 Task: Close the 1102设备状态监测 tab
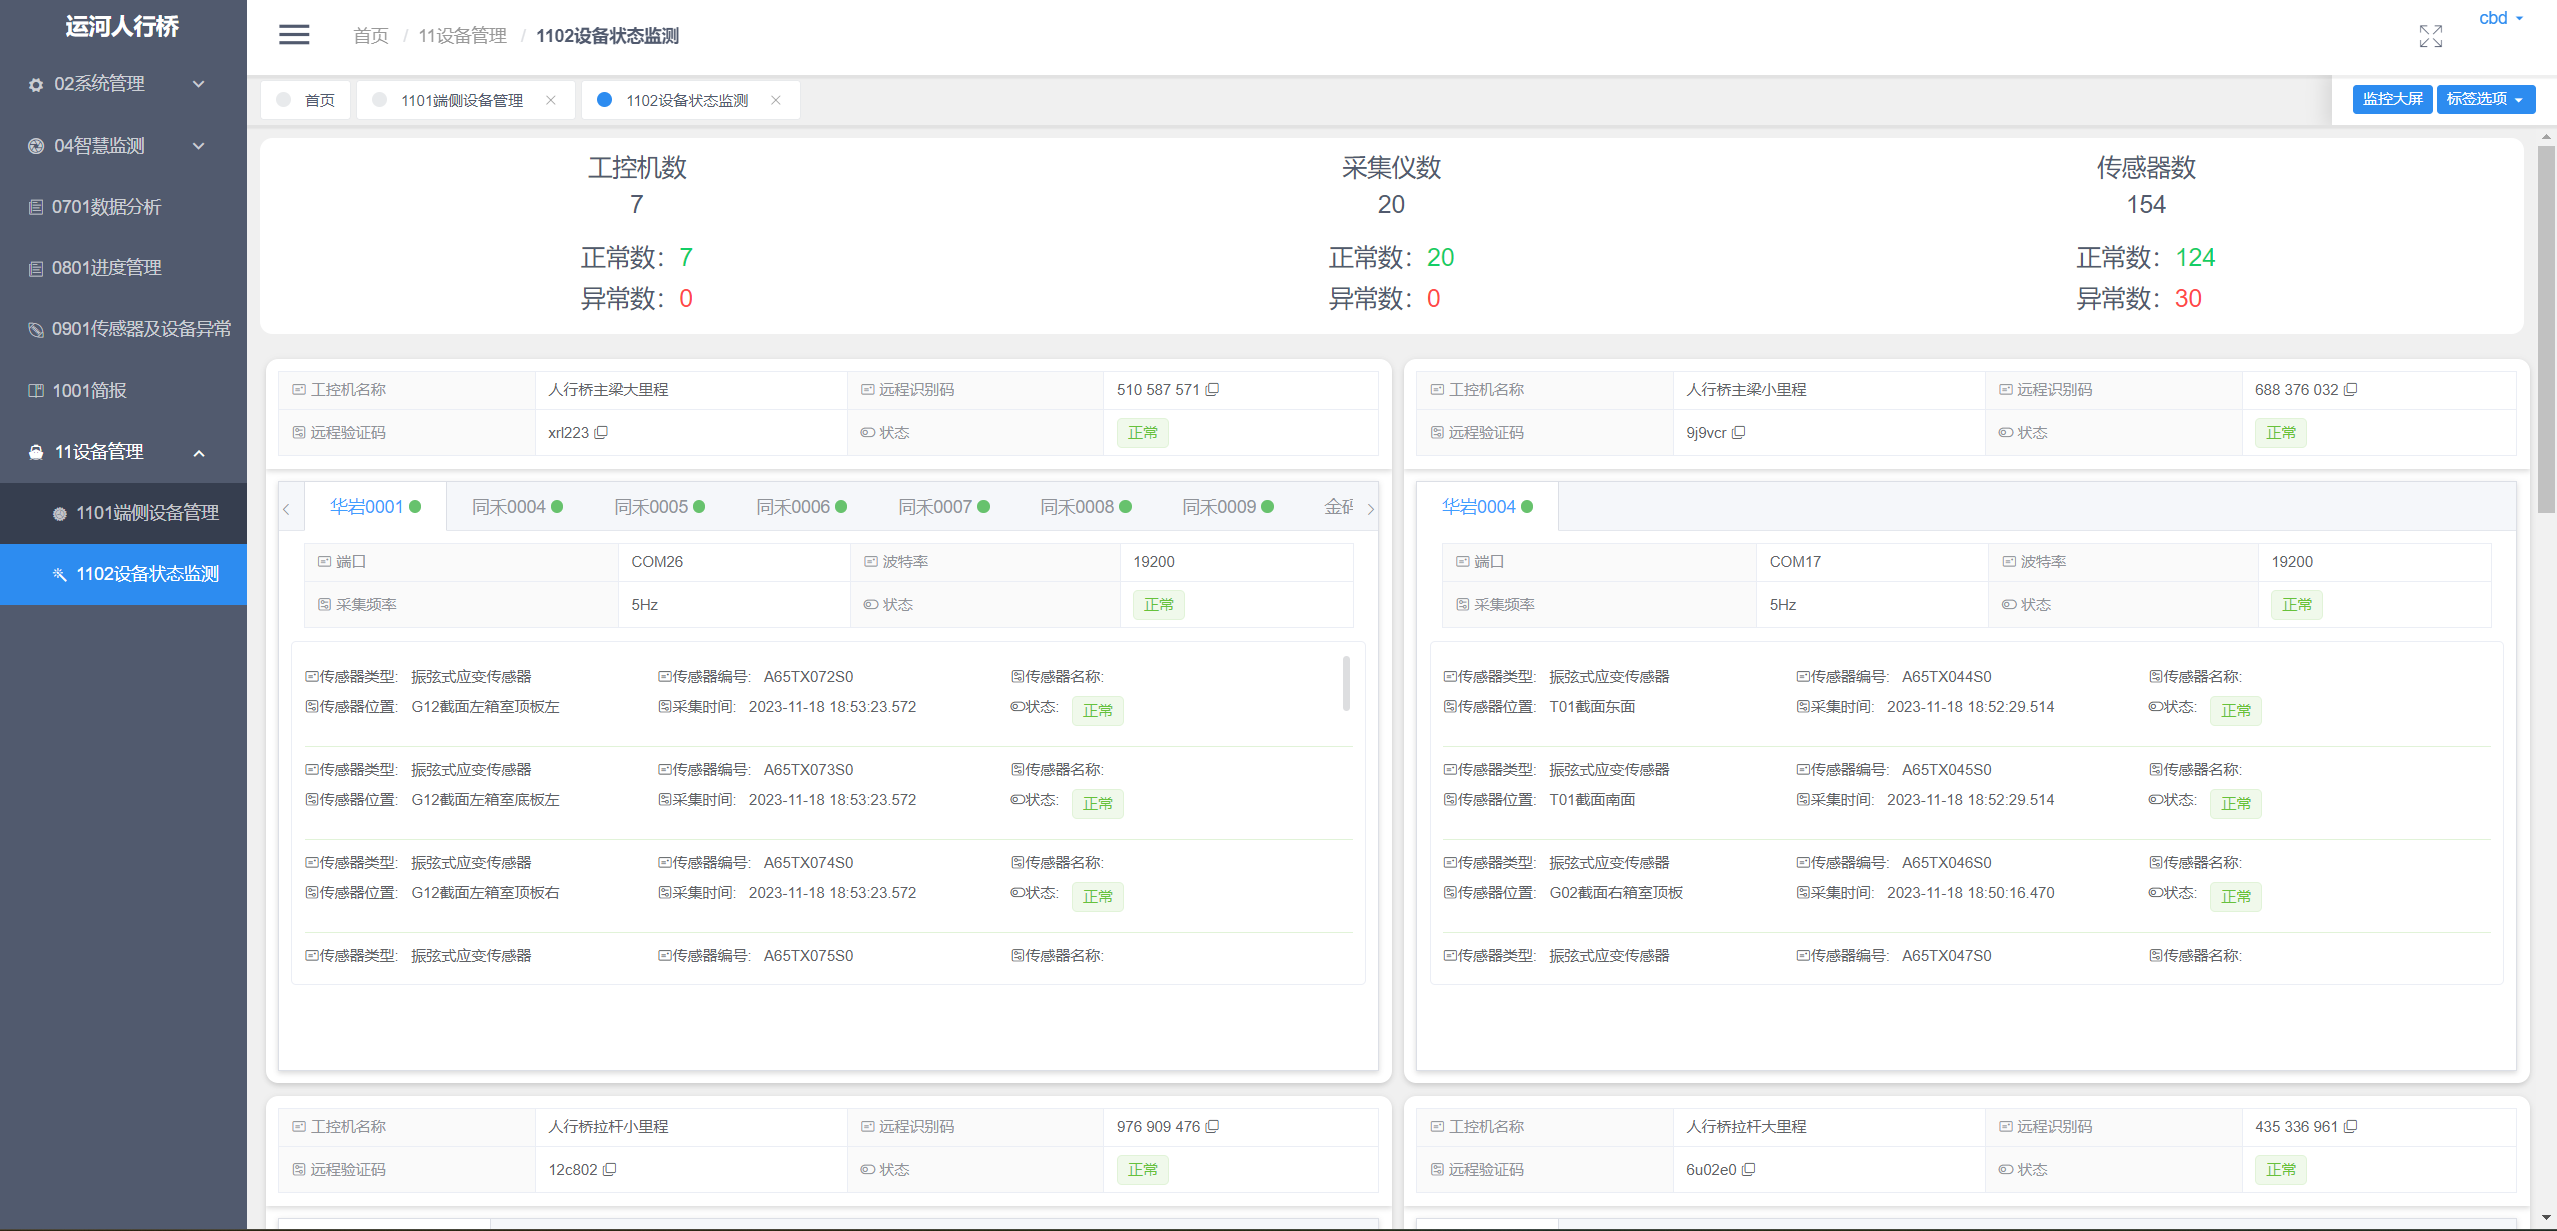click(x=776, y=100)
